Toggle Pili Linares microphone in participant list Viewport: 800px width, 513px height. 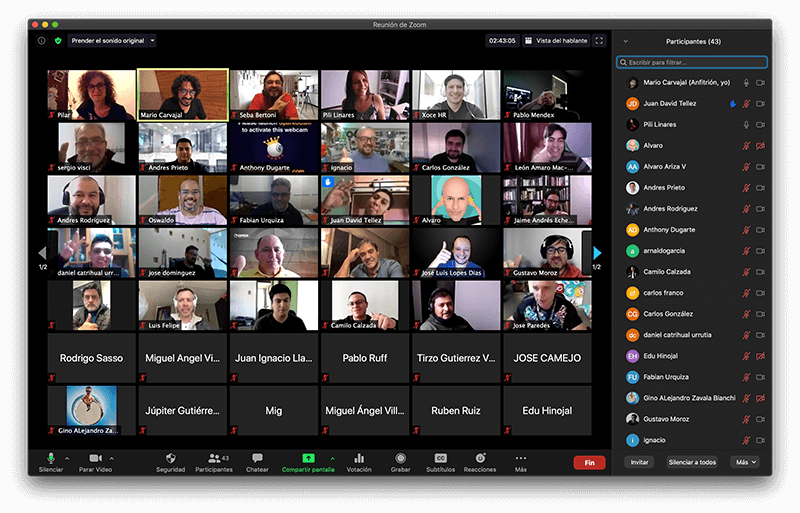745,124
